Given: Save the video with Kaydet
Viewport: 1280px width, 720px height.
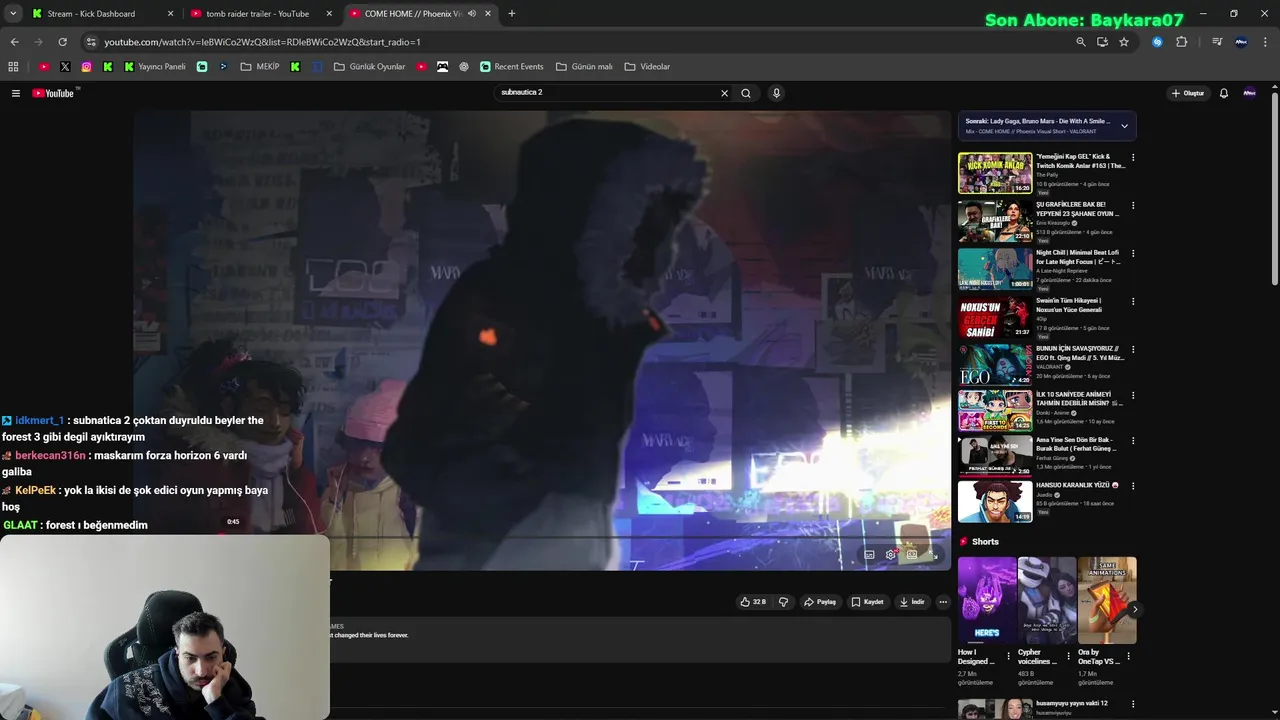Looking at the screenshot, I should coord(868,602).
